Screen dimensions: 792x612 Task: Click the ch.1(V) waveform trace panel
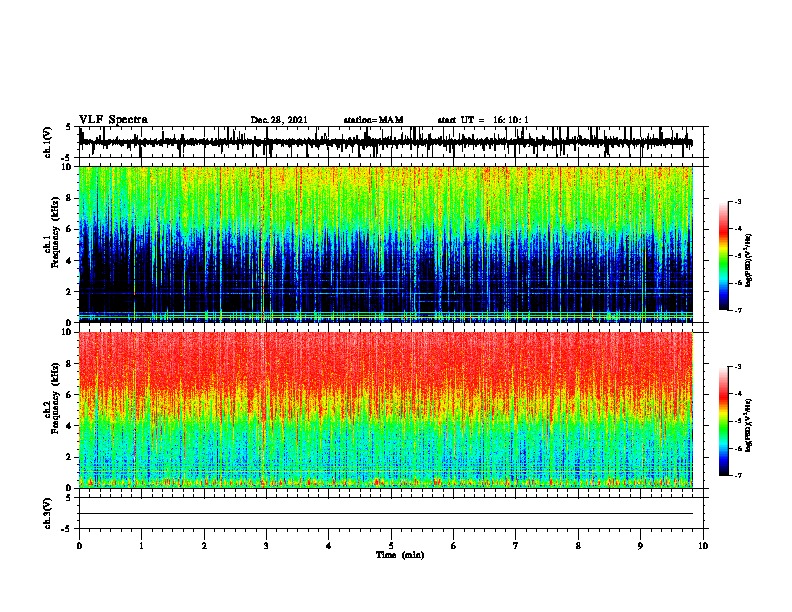(x=391, y=142)
